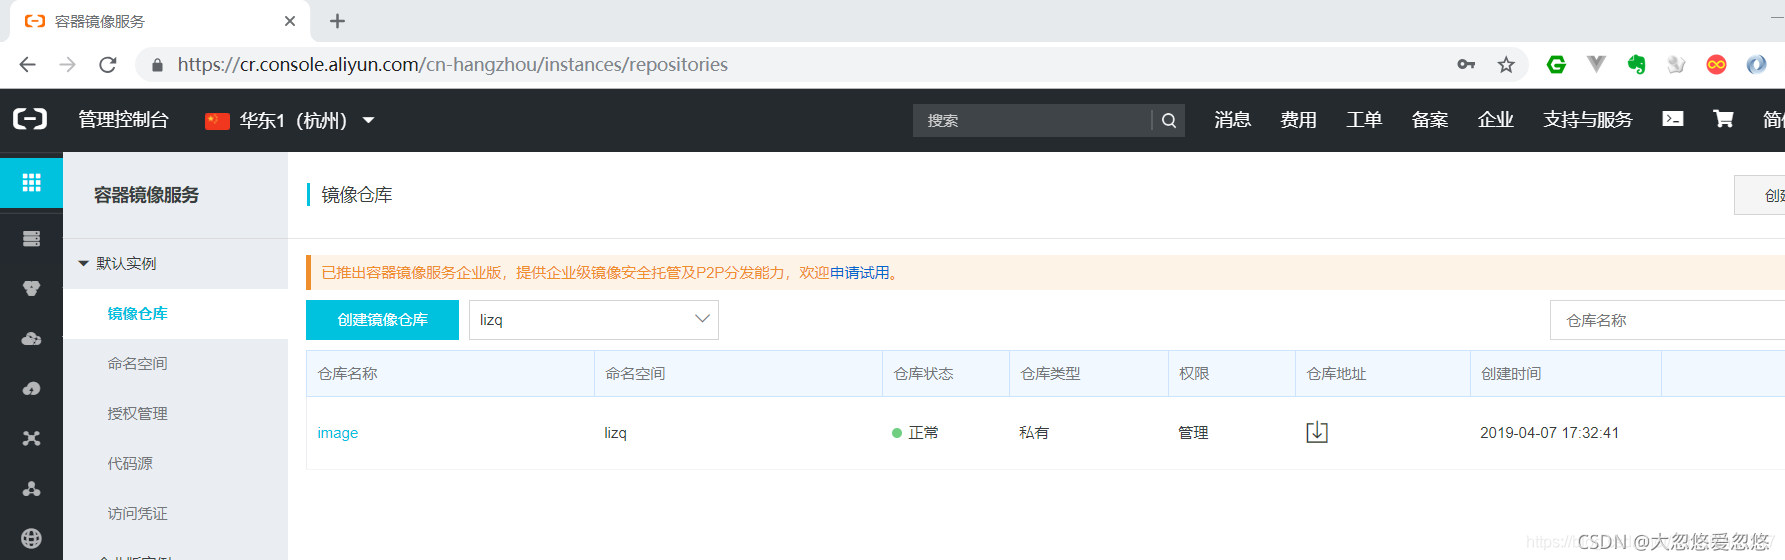Select 代码源 in left navigation
The height and width of the screenshot is (560, 1785).
(130, 464)
